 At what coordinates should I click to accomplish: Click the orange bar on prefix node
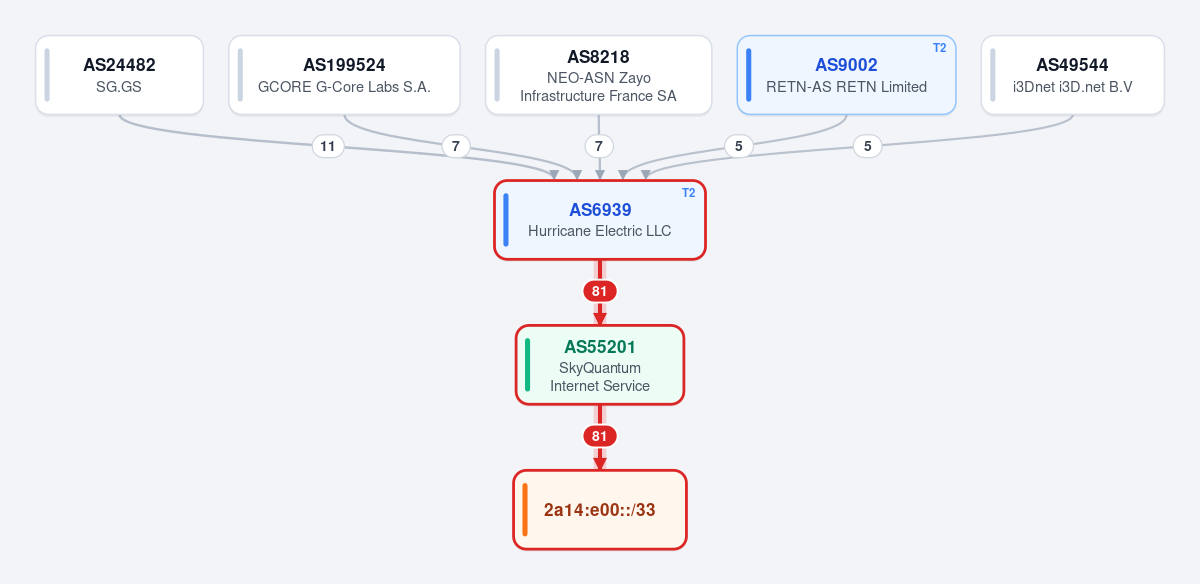[x=525, y=510]
